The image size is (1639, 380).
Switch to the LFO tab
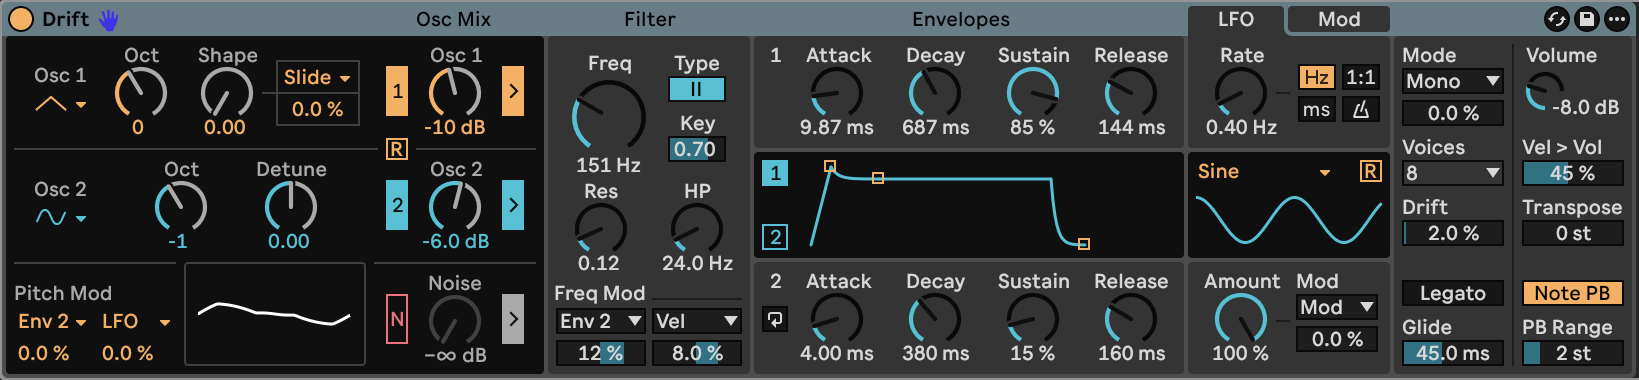click(x=1235, y=19)
